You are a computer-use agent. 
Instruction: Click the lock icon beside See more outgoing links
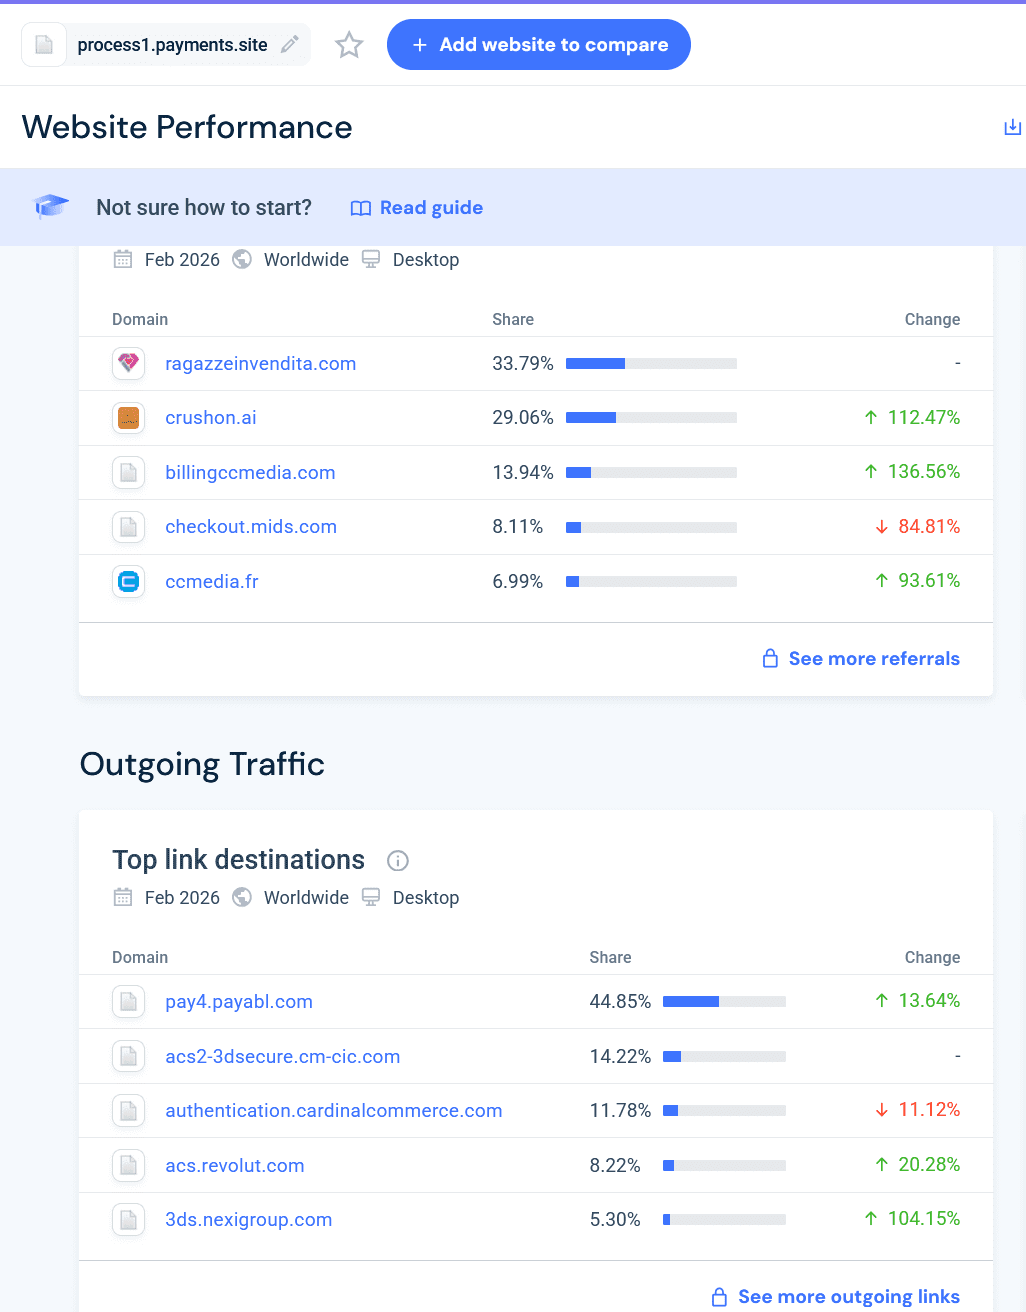718,1296
